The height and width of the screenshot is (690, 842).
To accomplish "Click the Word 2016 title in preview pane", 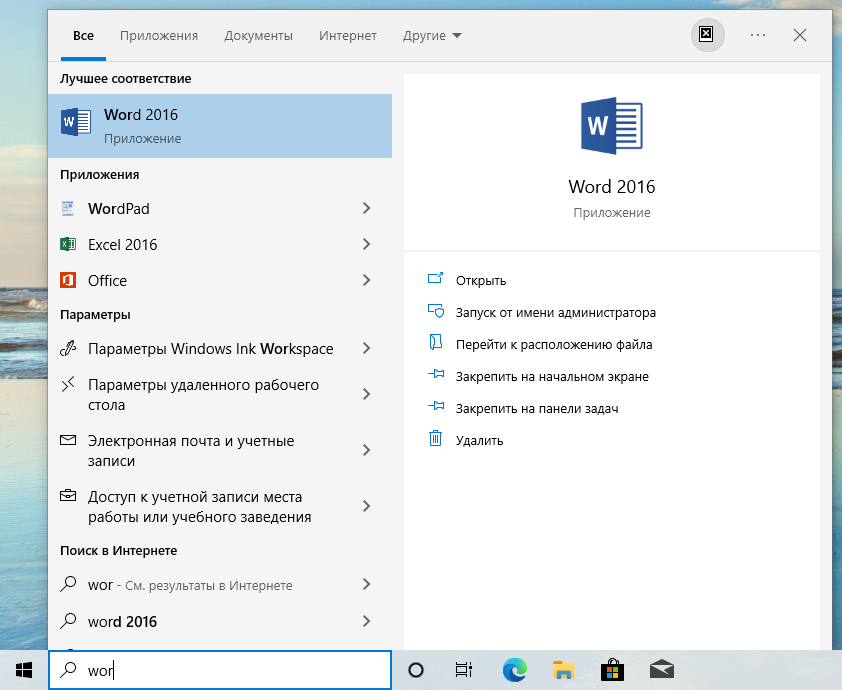I will click(612, 186).
